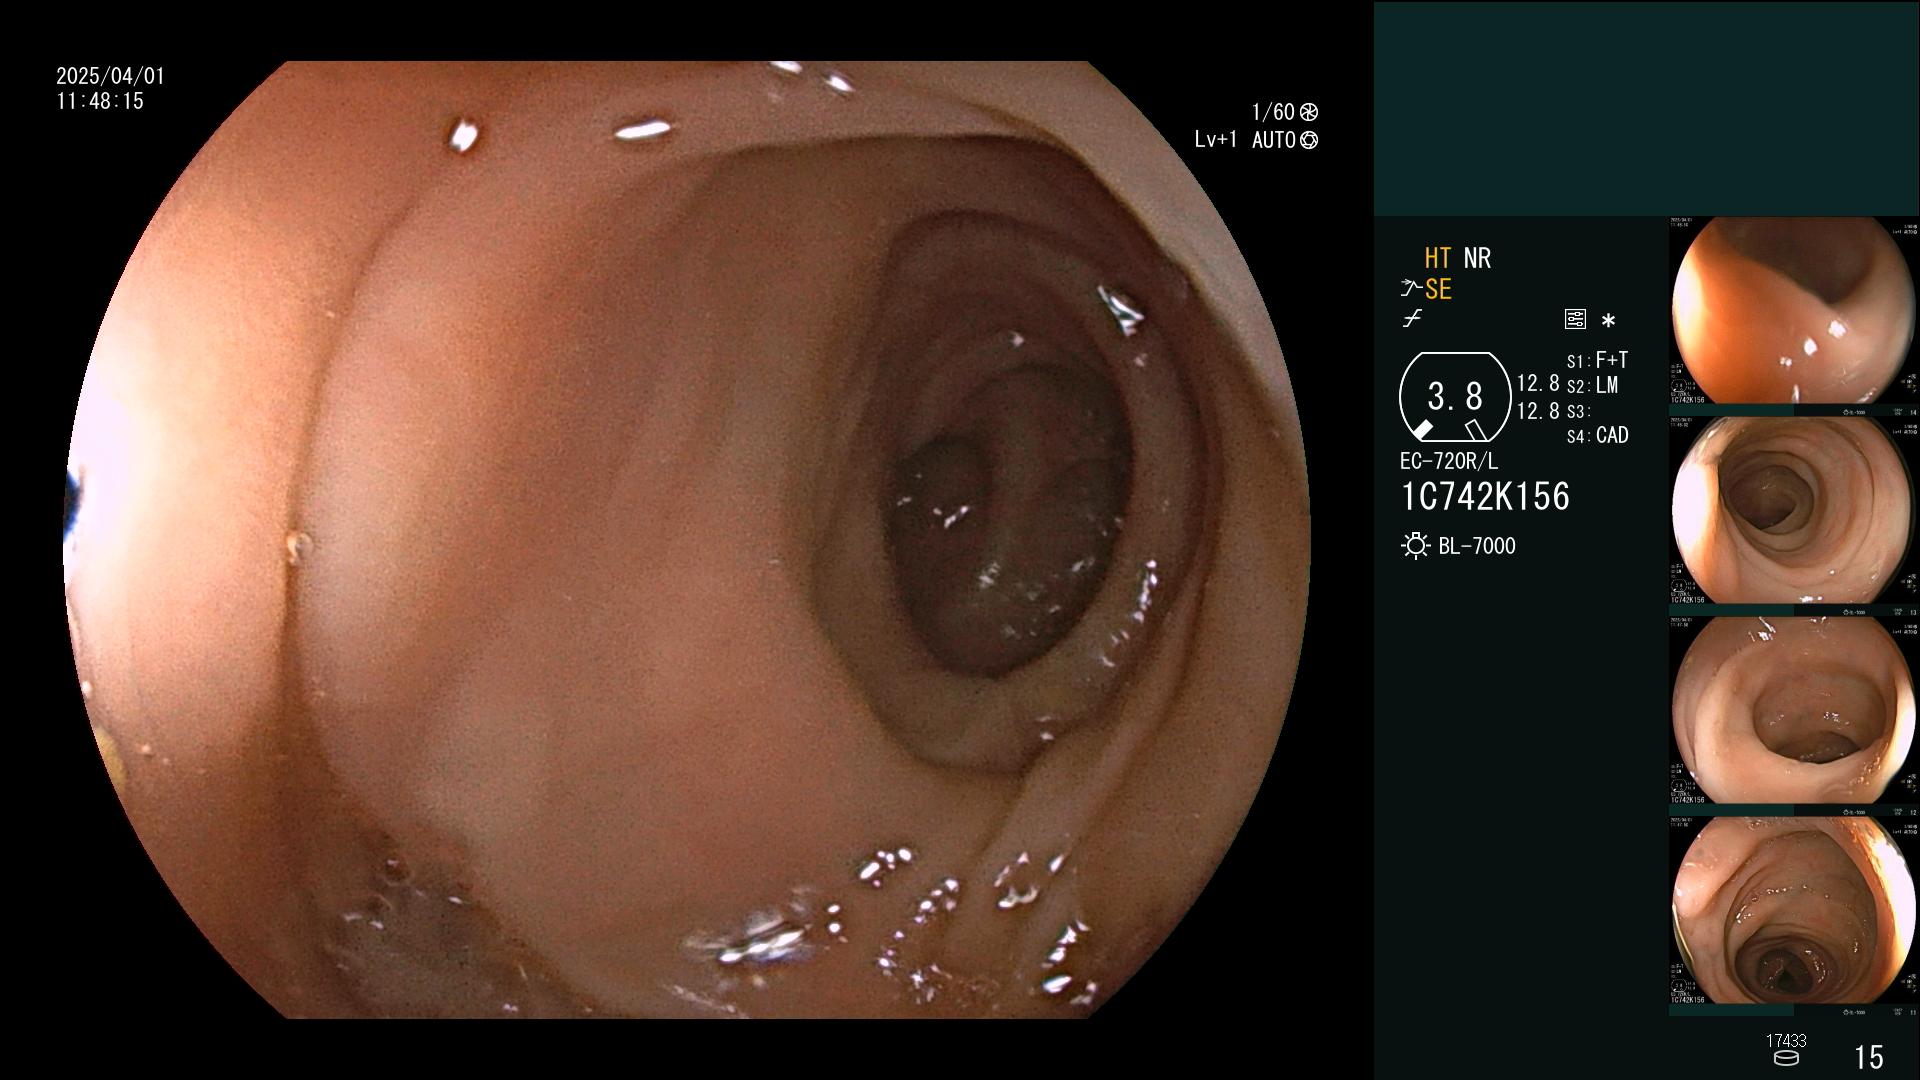Open the third thumbnail with pale wide lumen
The height and width of the screenshot is (1080, 1920).
[1794, 711]
